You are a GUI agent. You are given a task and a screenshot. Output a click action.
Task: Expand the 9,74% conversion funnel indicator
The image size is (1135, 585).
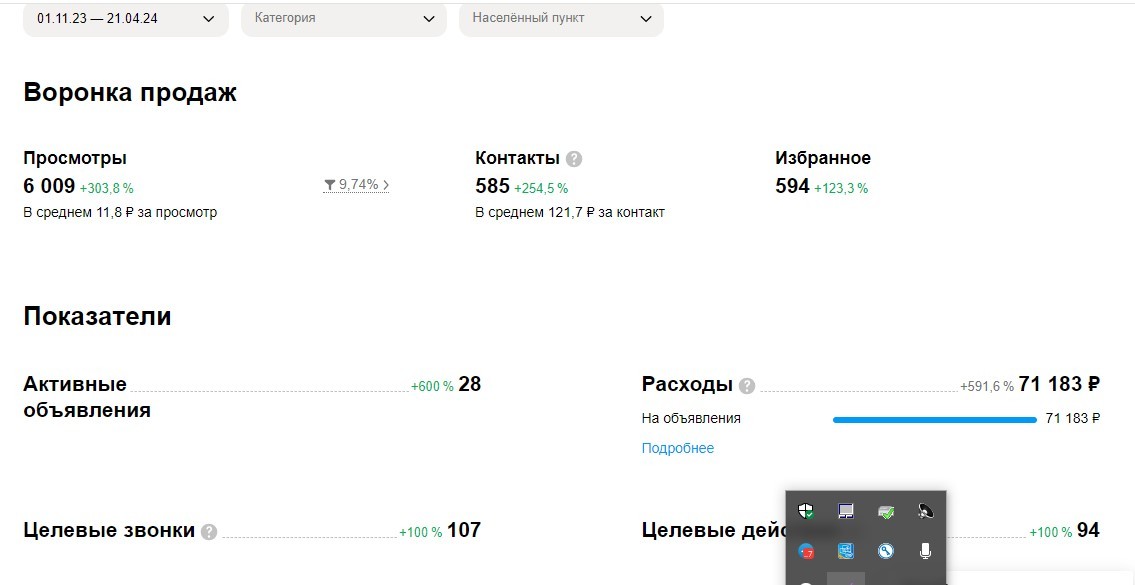click(356, 185)
